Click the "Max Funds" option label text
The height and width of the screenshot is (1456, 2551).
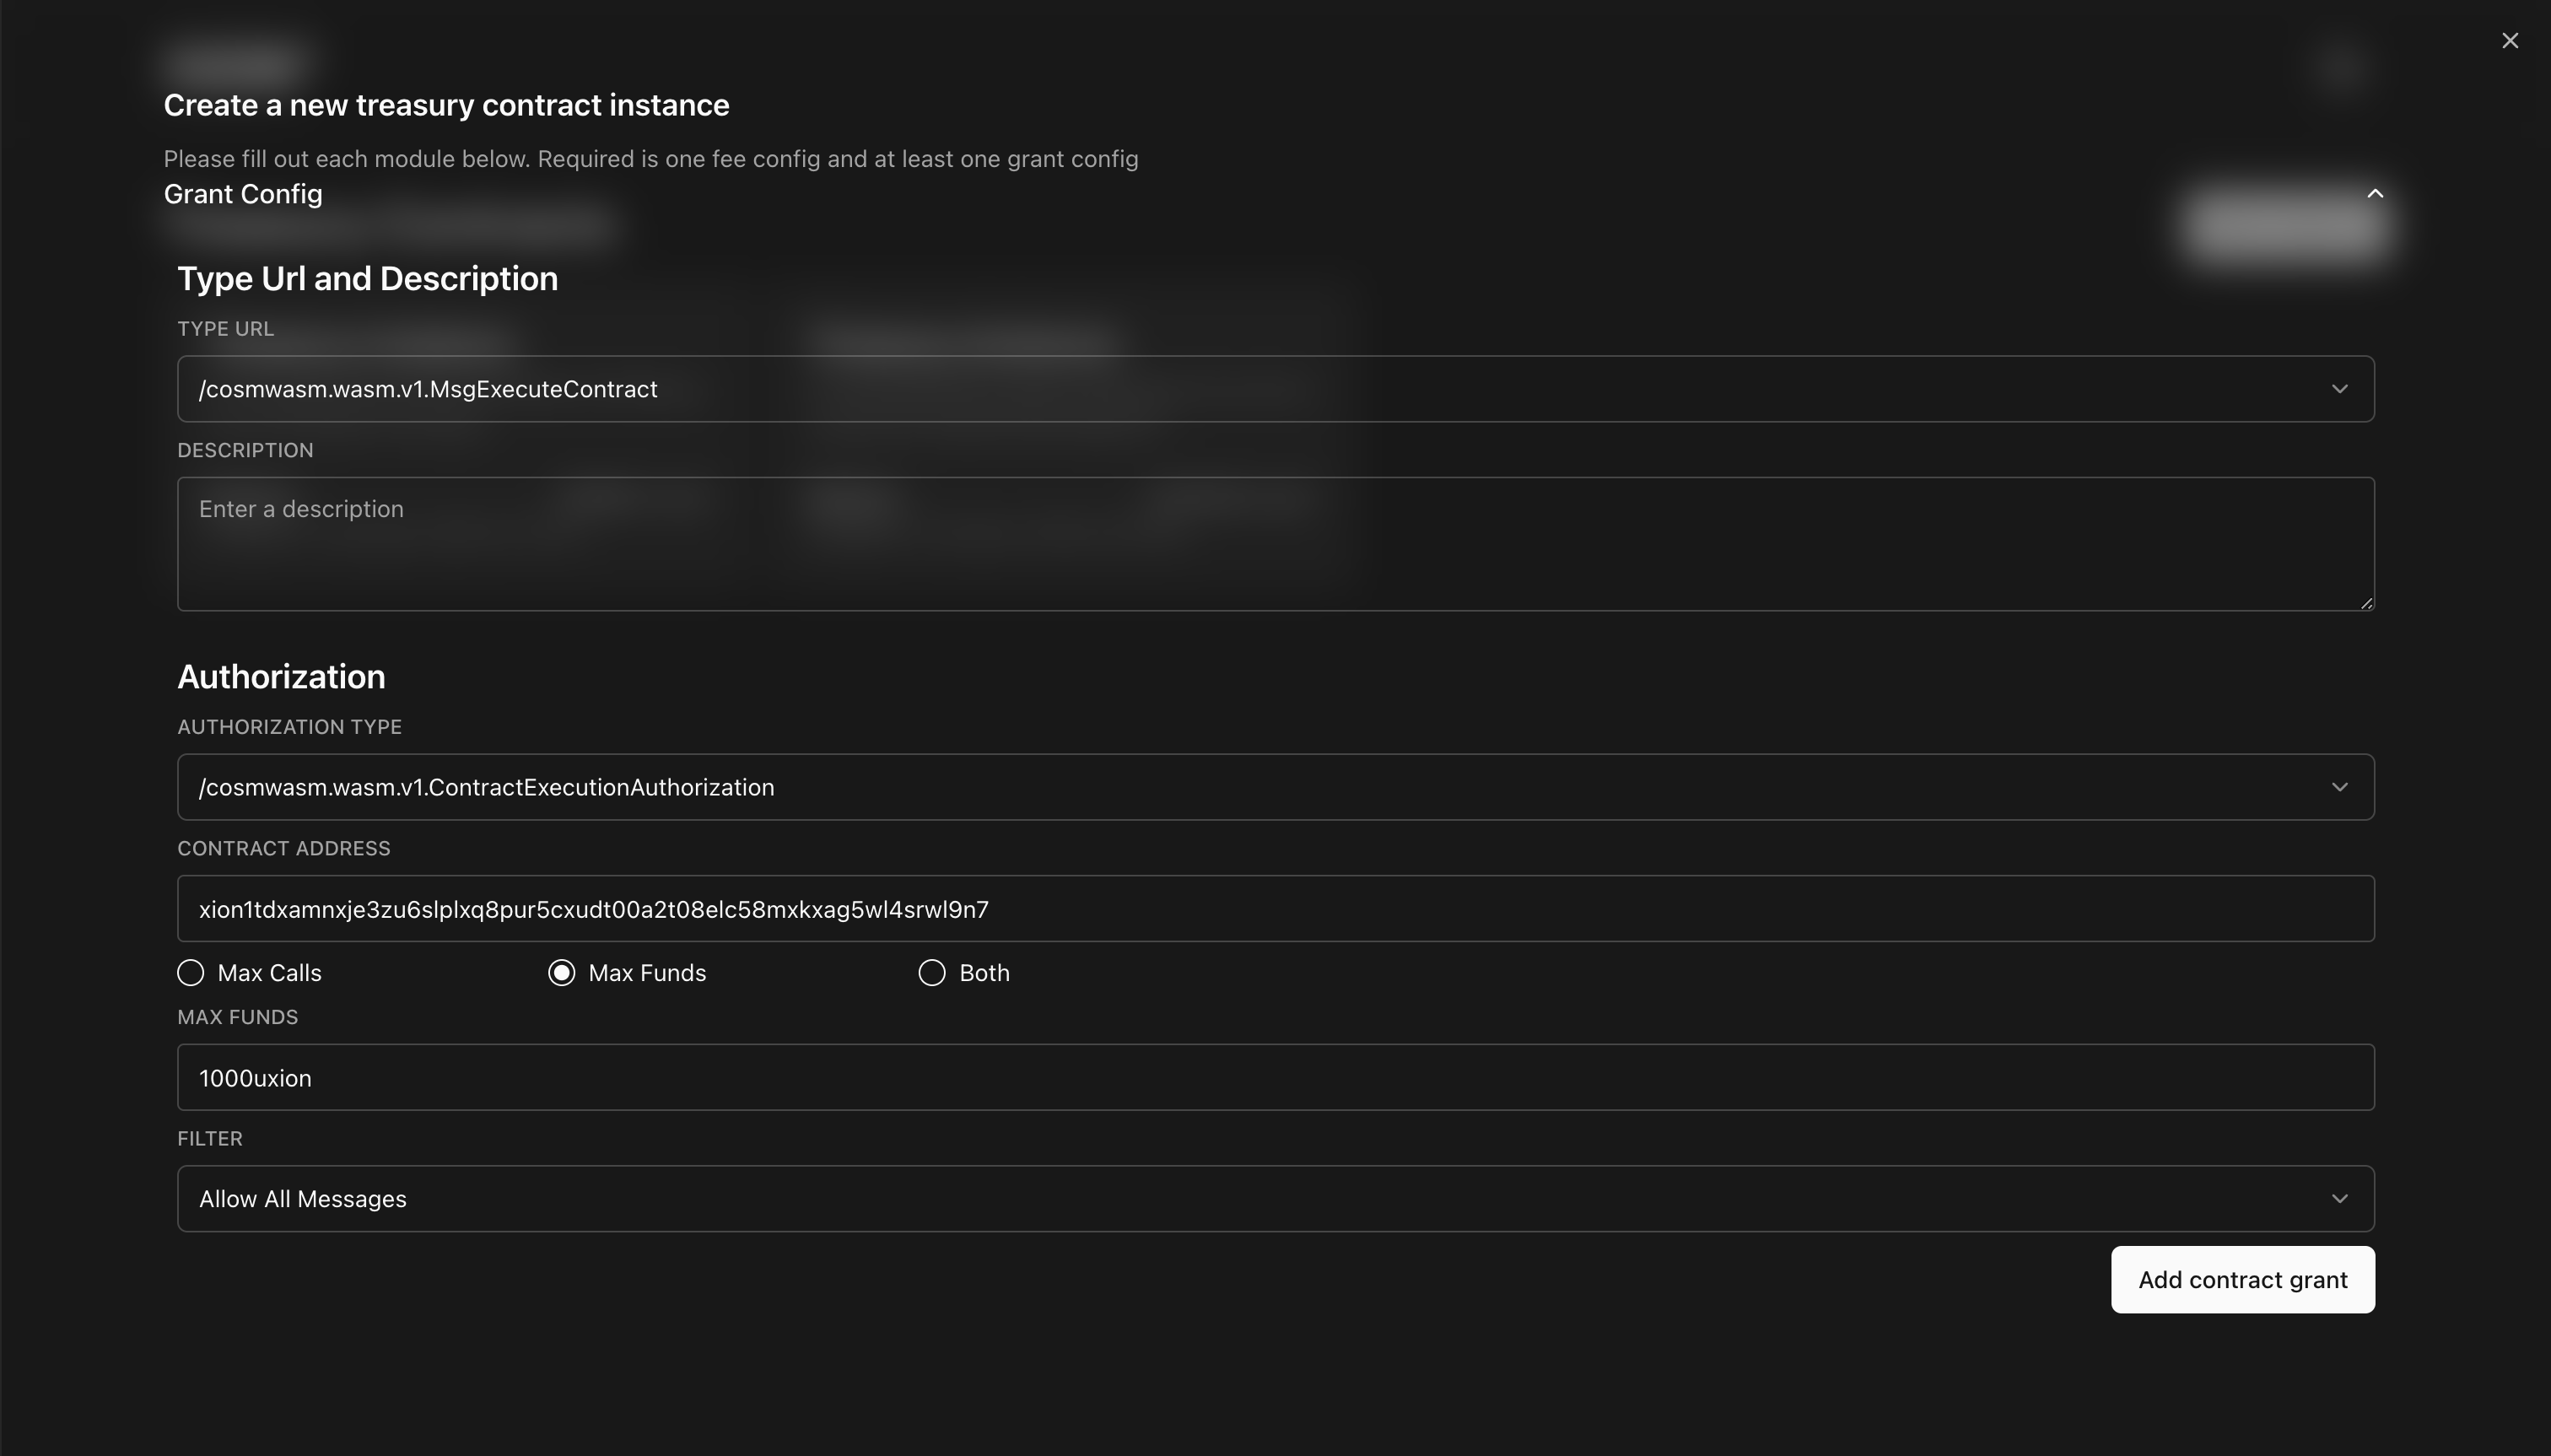pyautogui.click(x=647, y=973)
